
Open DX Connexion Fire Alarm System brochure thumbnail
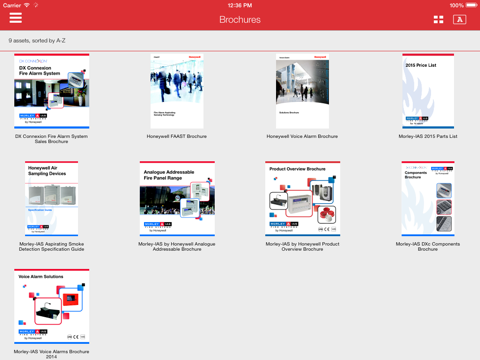pyautogui.click(x=52, y=91)
